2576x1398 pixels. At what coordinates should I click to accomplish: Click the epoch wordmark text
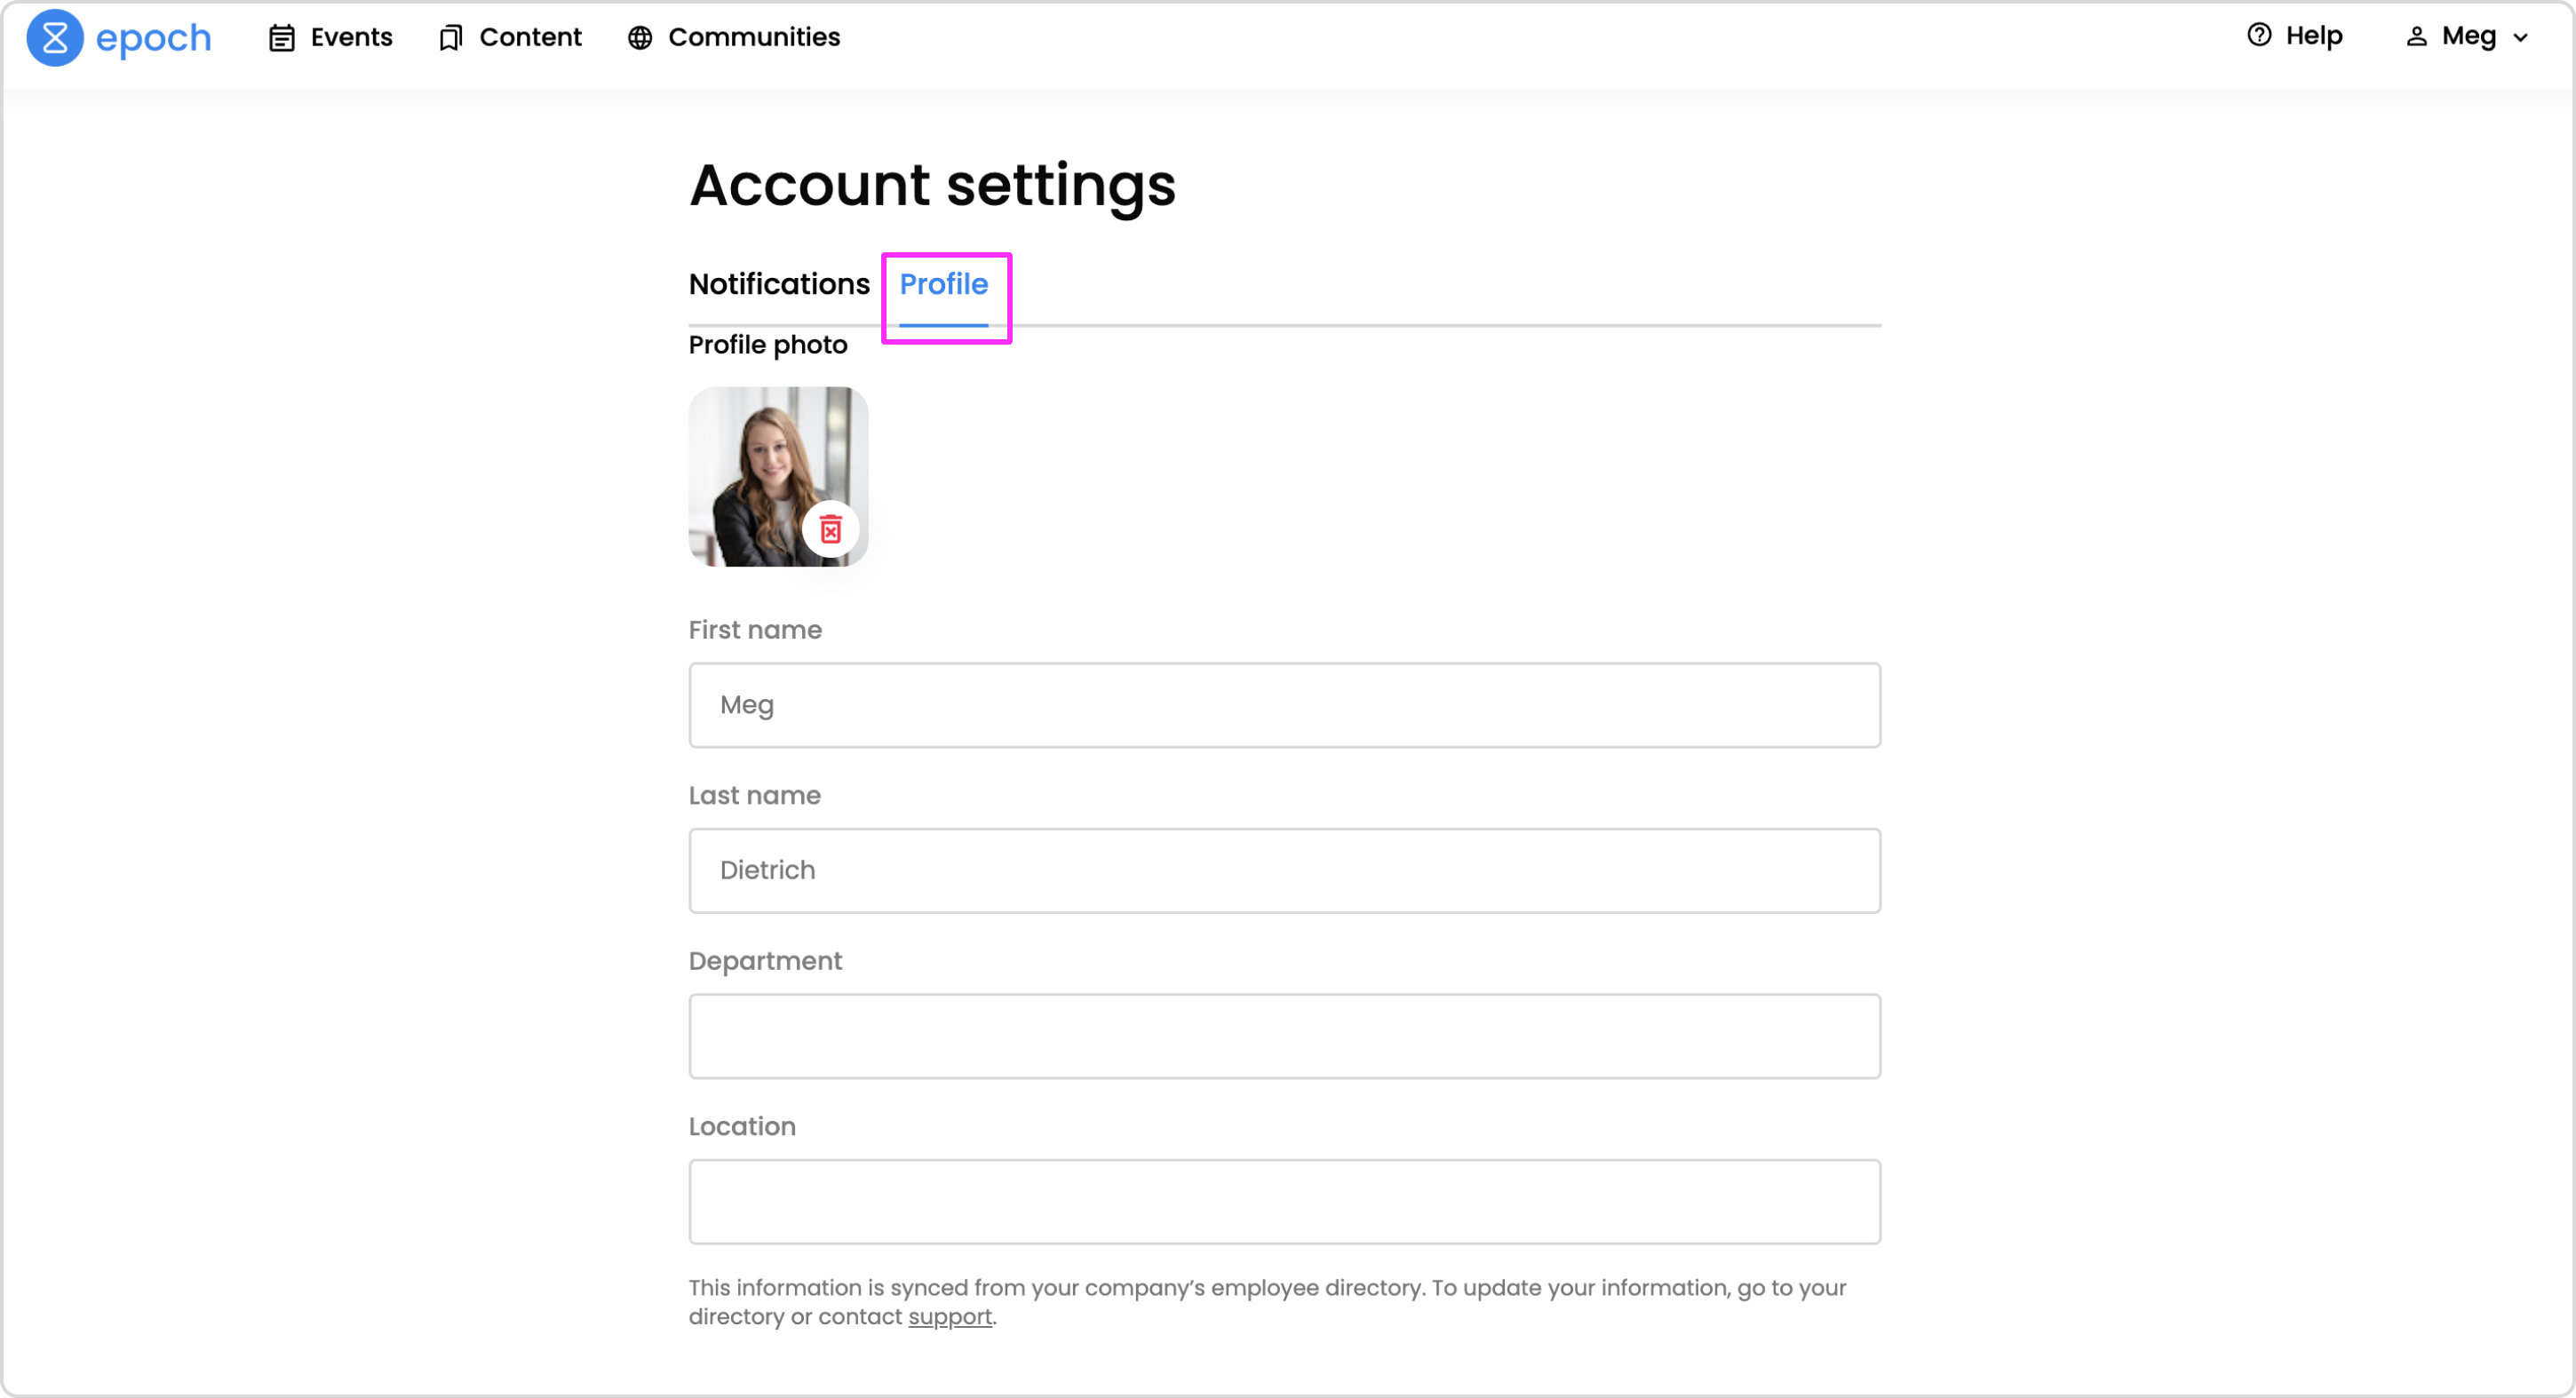tap(153, 38)
